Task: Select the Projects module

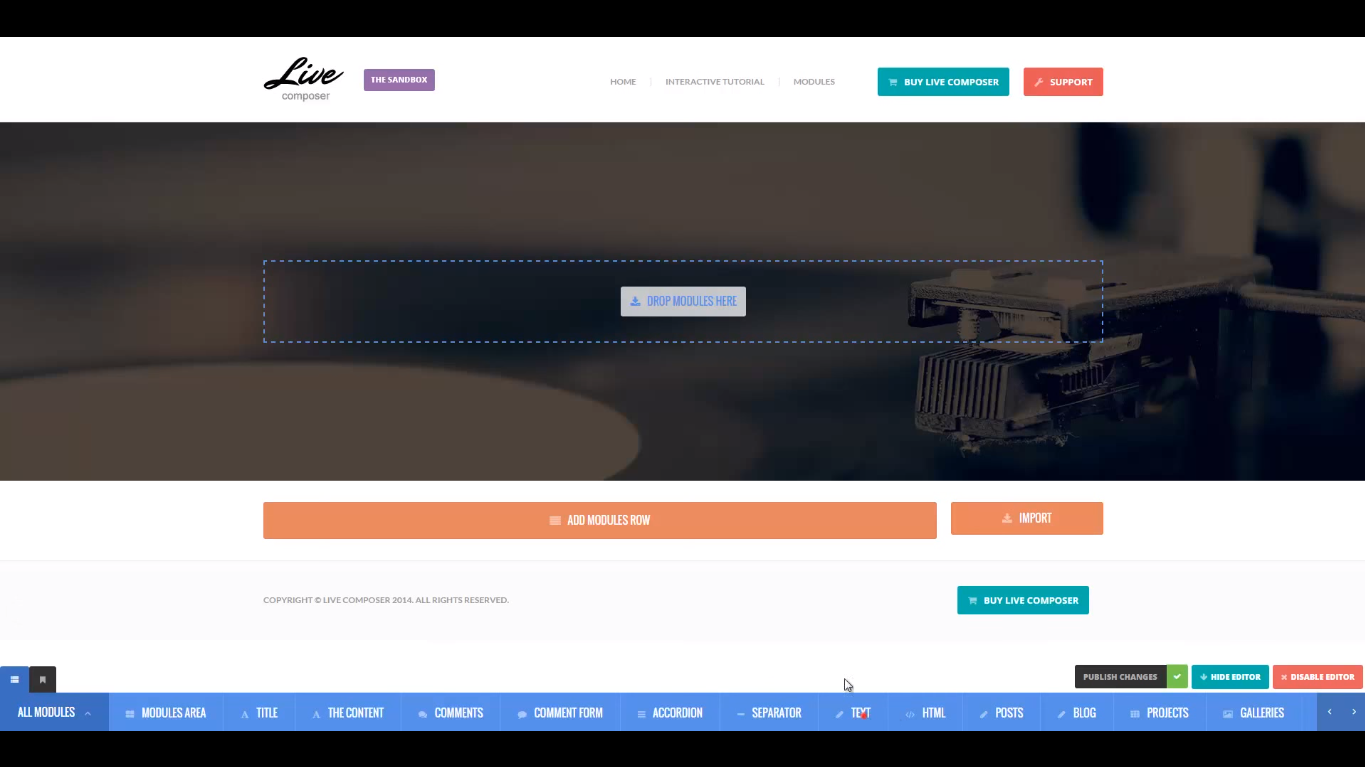Action: click(x=1159, y=713)
